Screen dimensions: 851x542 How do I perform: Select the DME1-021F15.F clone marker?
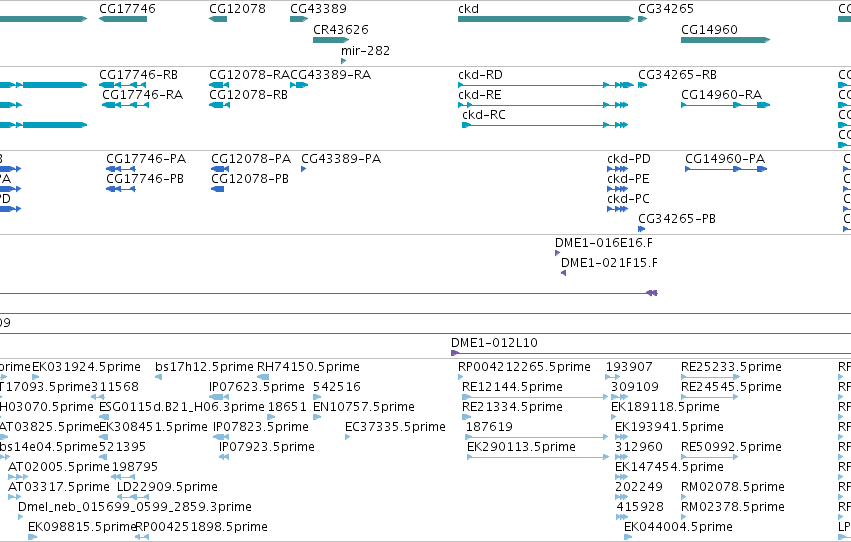[563, 273]
